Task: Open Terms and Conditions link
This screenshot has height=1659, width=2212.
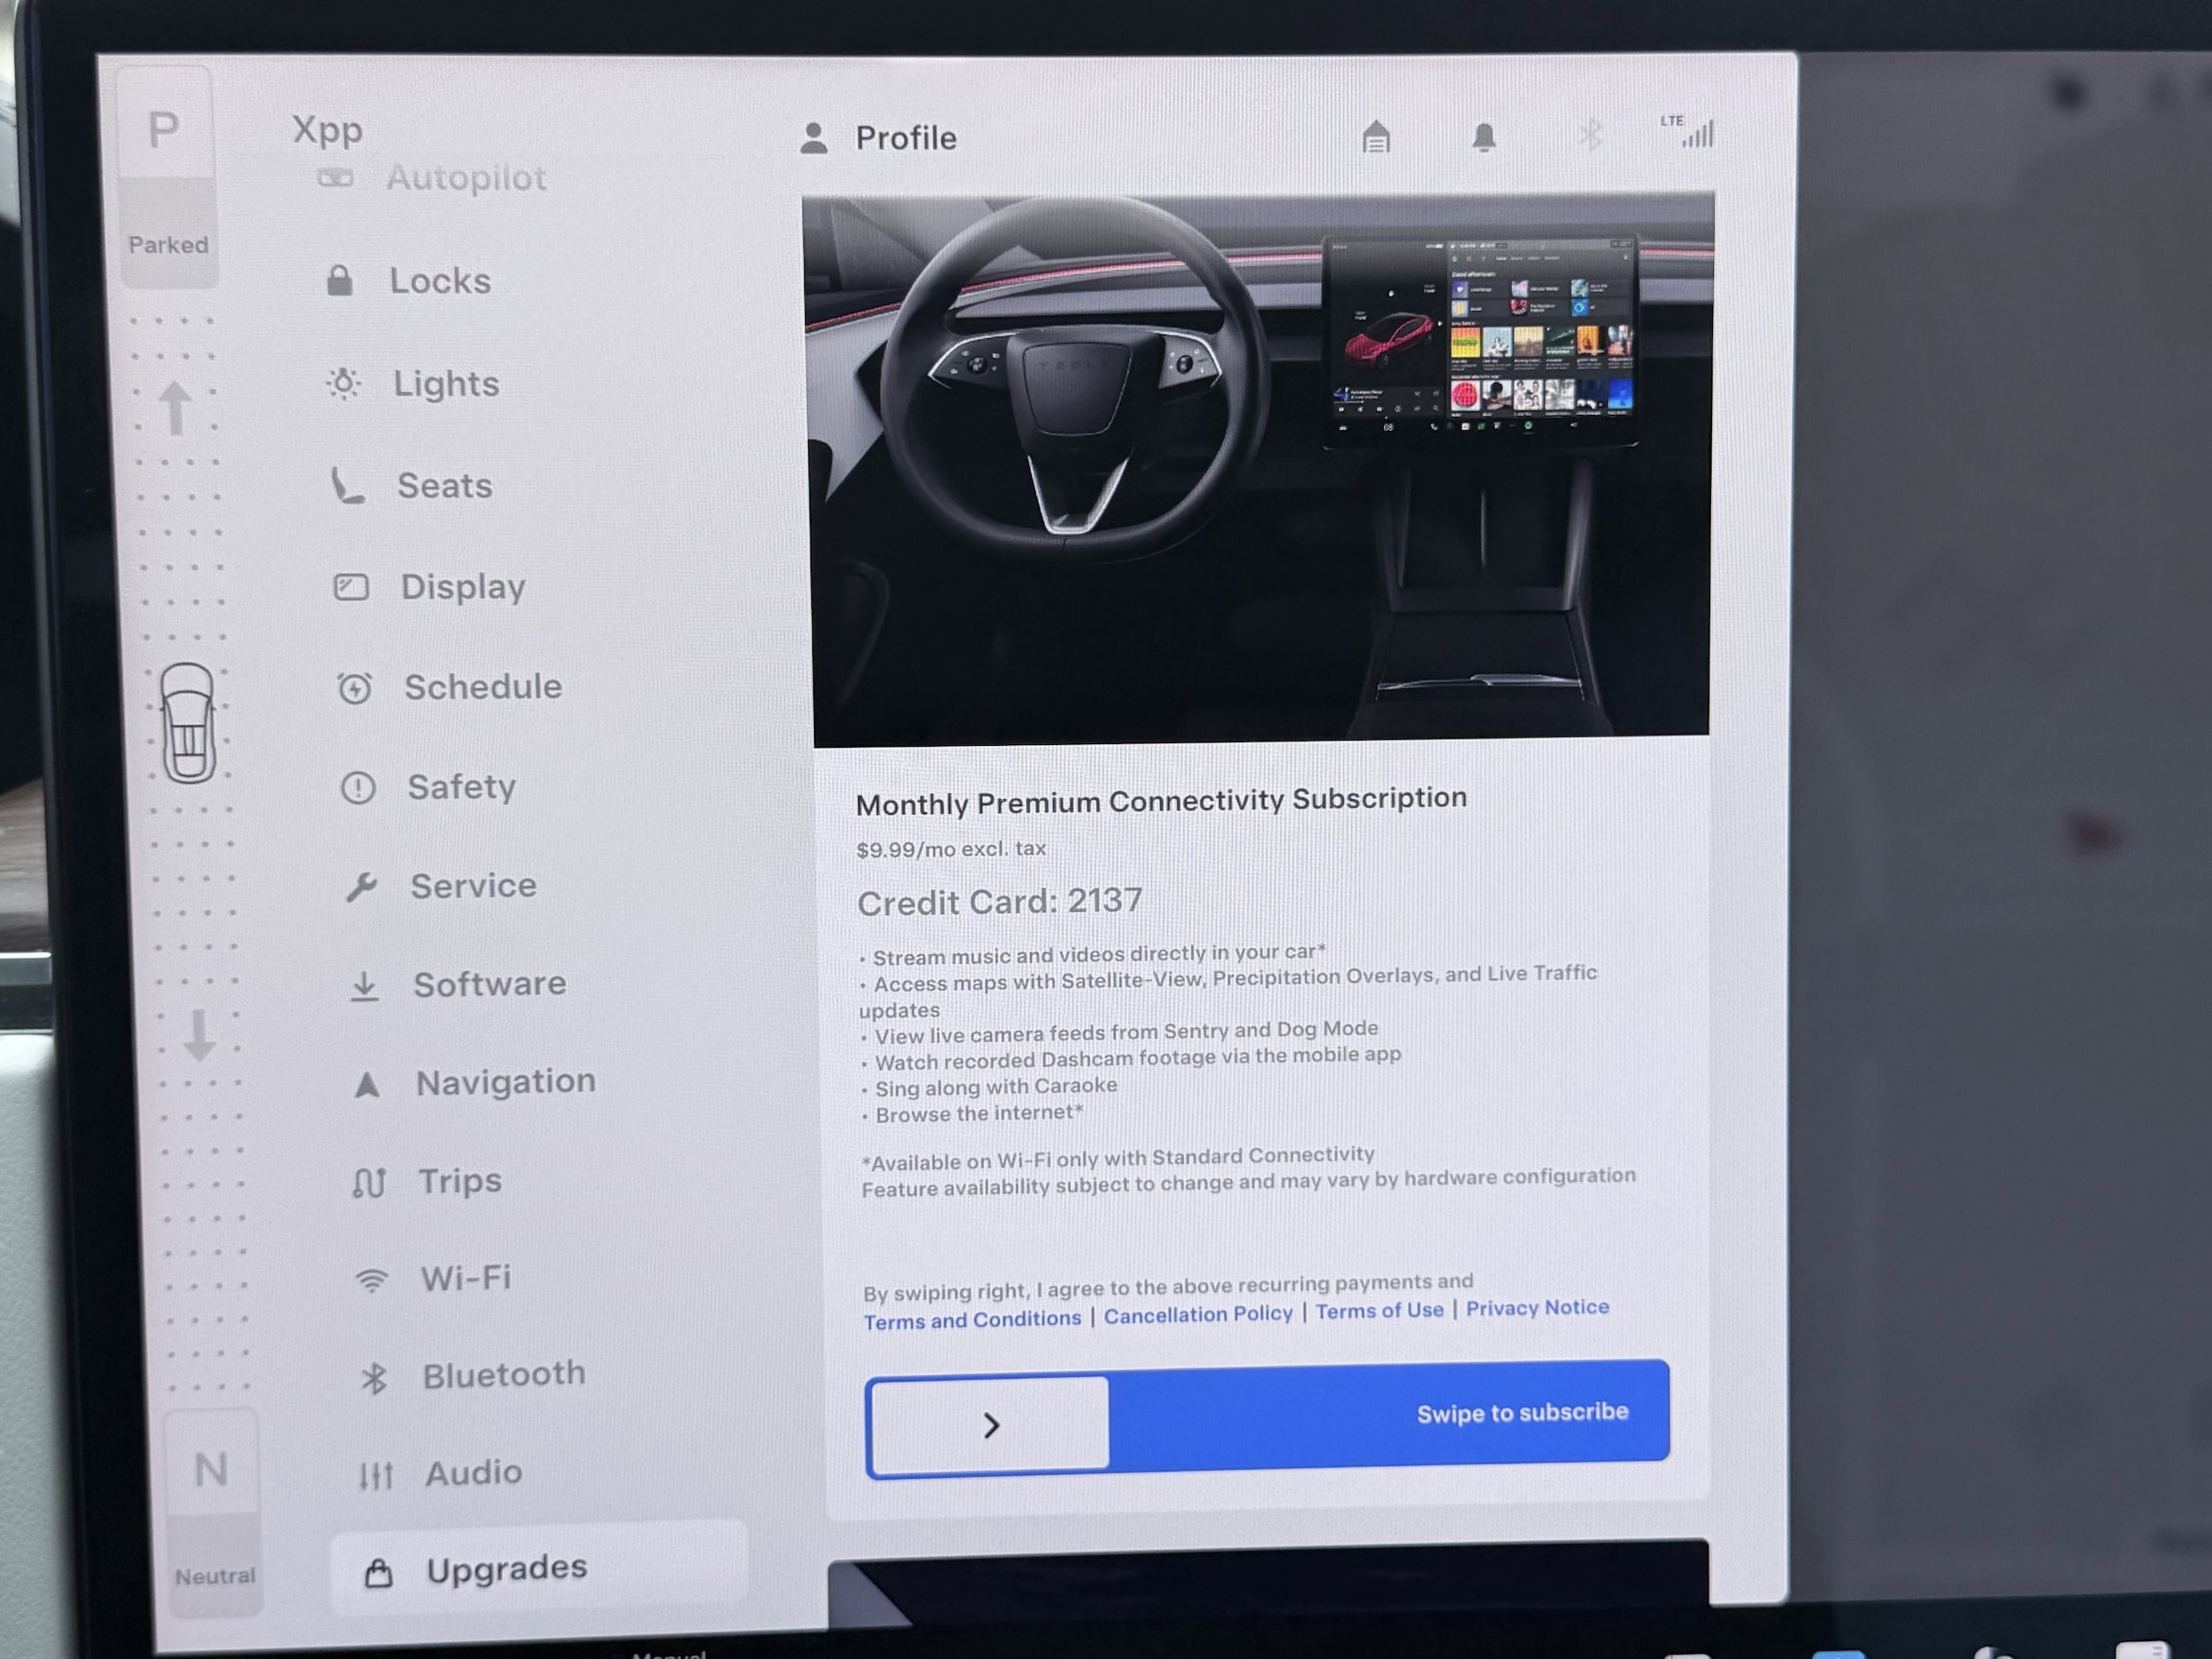Action: point(972,1320)
